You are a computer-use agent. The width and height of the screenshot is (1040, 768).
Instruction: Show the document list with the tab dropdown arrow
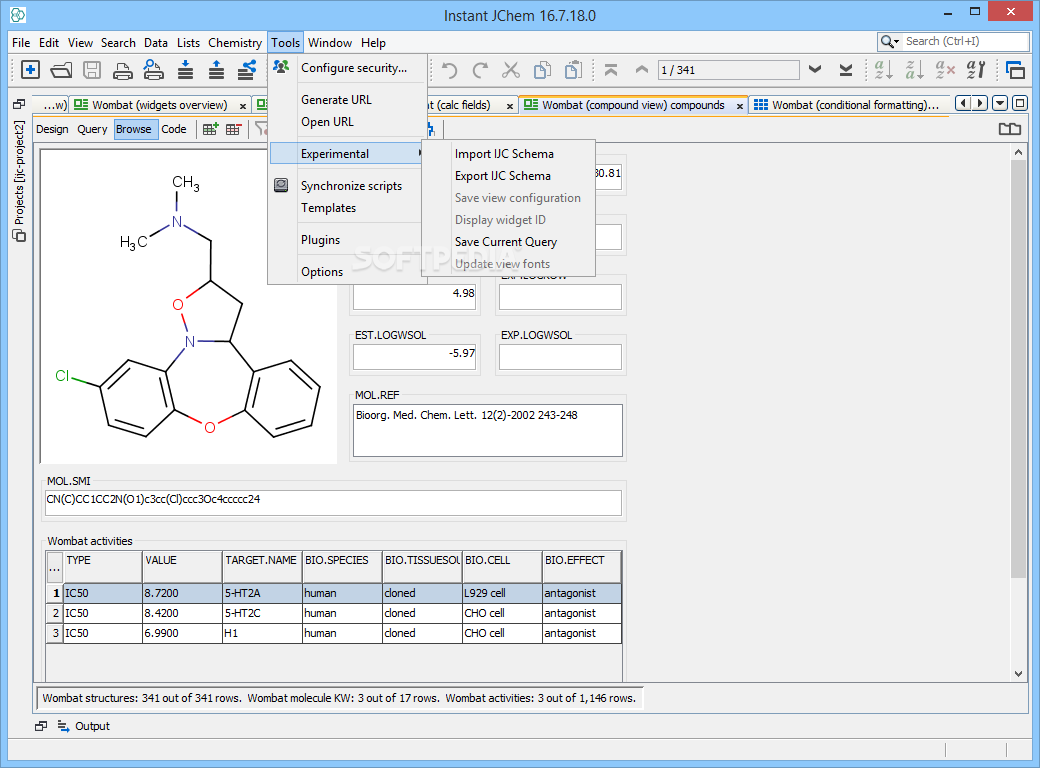click(1000, 103)
